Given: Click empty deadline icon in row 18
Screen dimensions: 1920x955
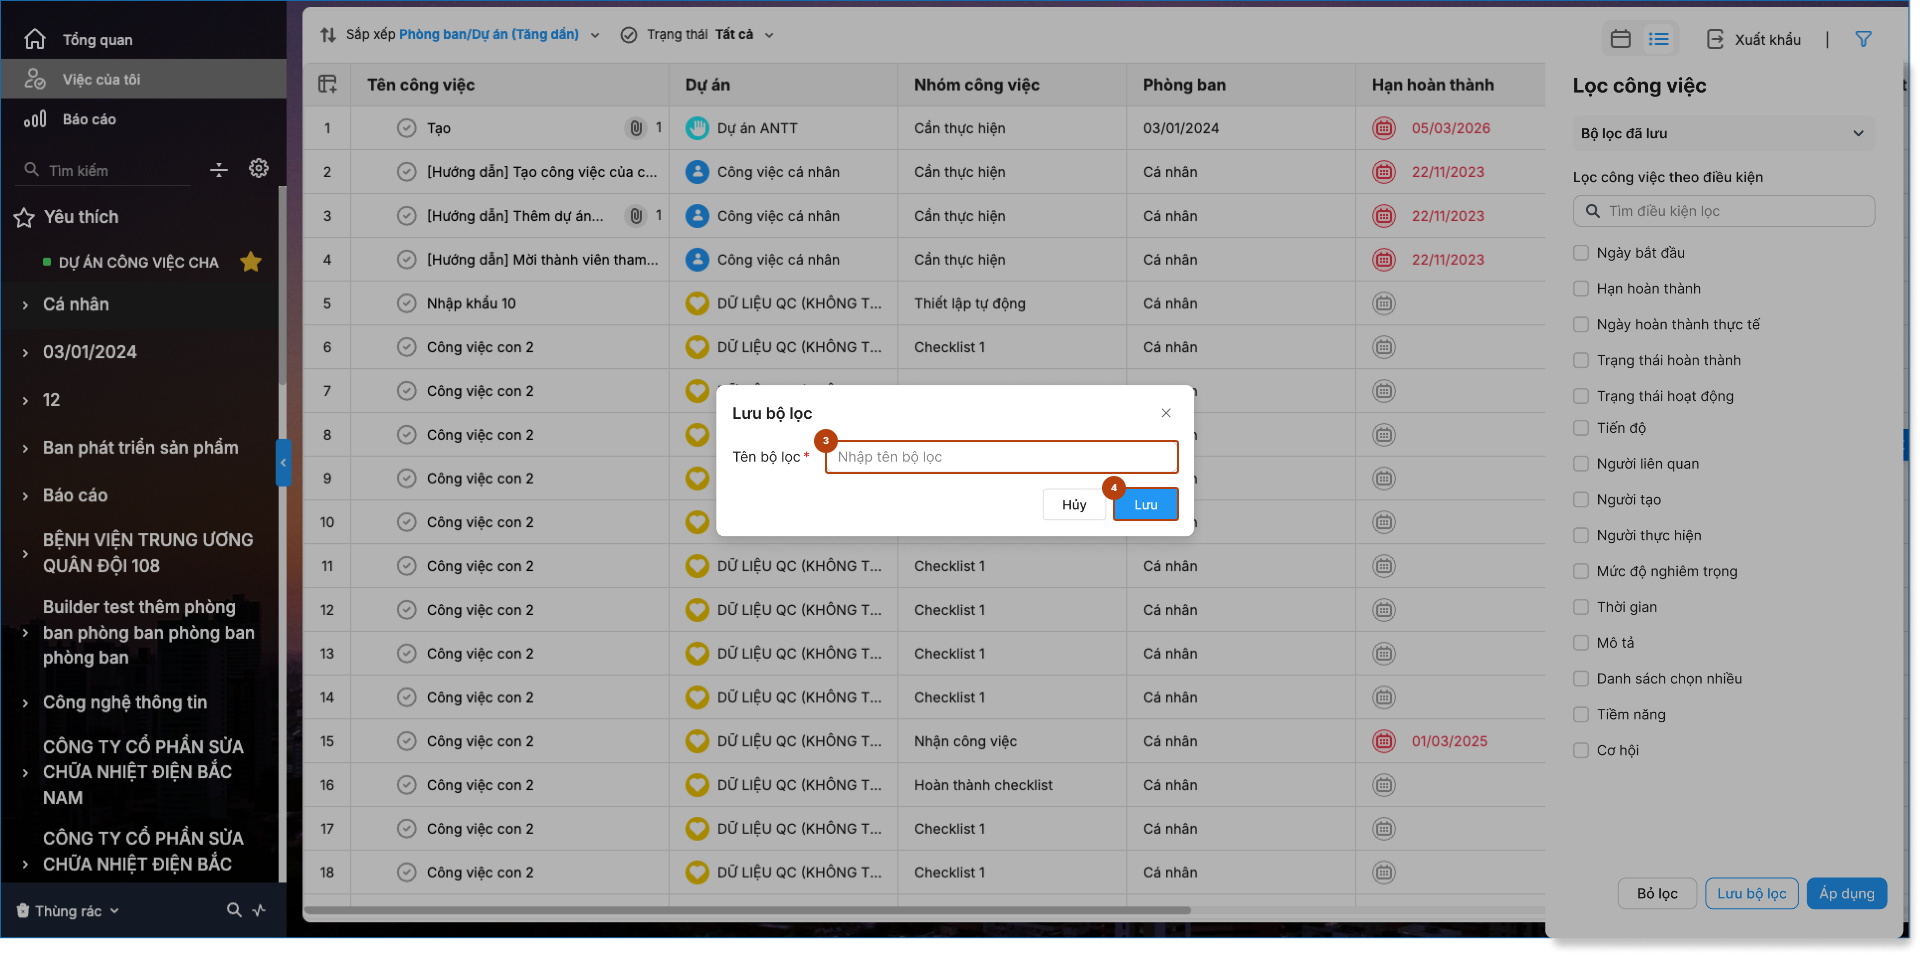Looking at the screenshot, I should 1384,872.
